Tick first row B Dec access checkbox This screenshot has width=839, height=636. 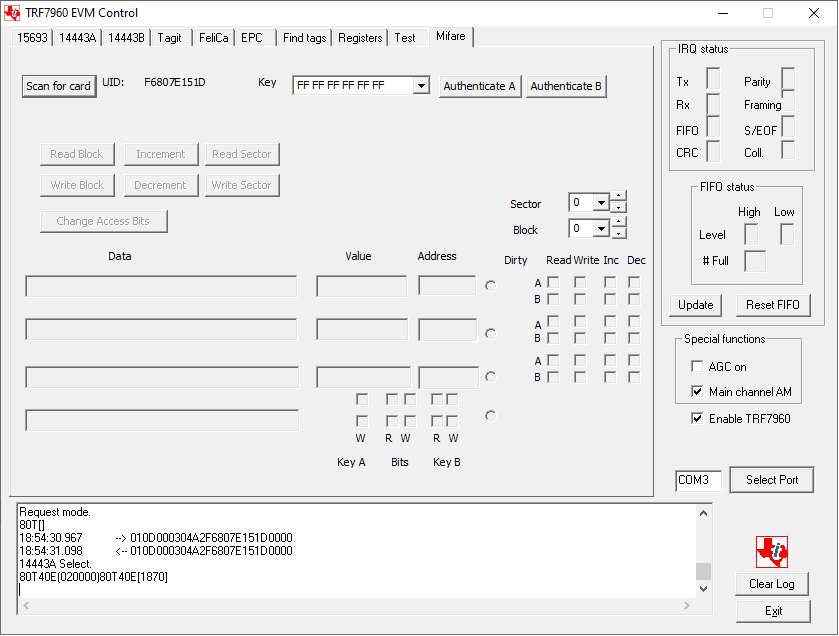[634, 299]
